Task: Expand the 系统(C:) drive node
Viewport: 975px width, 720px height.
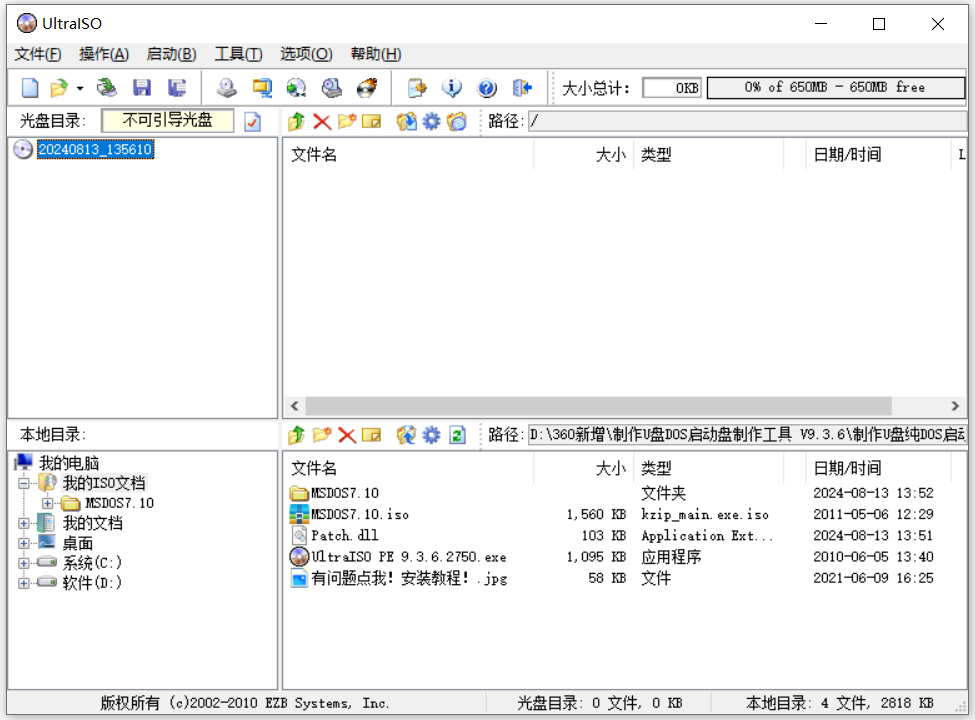Action: pos(24,563)
